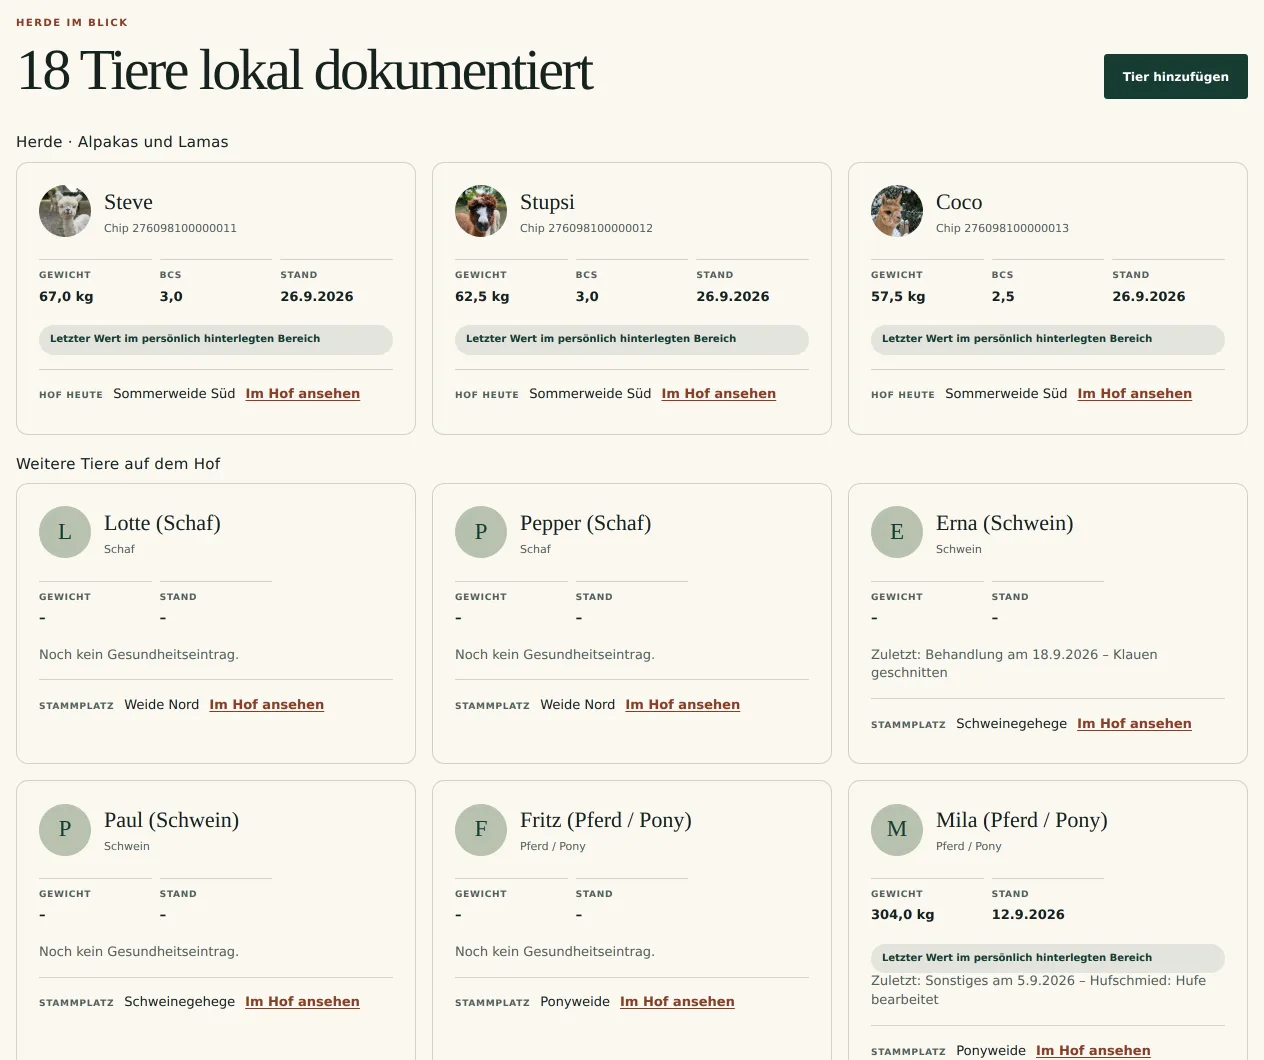Image resolution: width=1264 pixels, height=1060 pixels.
Task: Open Im Hof ansehen for Paul
Action: 303,1002
